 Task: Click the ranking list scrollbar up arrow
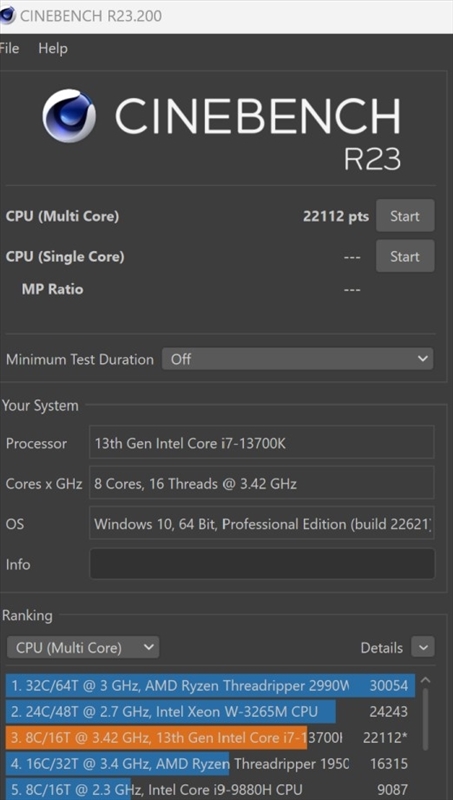point(426,680)
